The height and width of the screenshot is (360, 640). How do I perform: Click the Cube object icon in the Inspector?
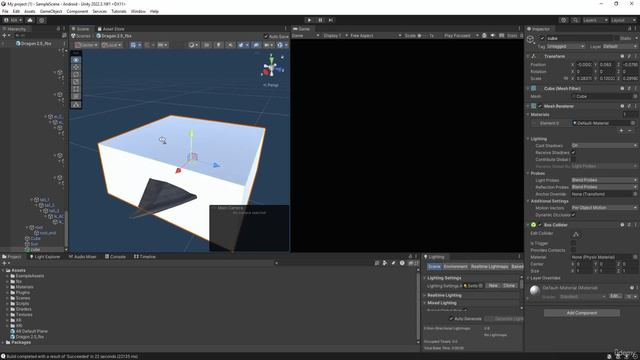pyautogui.click(x=530, y=39)
